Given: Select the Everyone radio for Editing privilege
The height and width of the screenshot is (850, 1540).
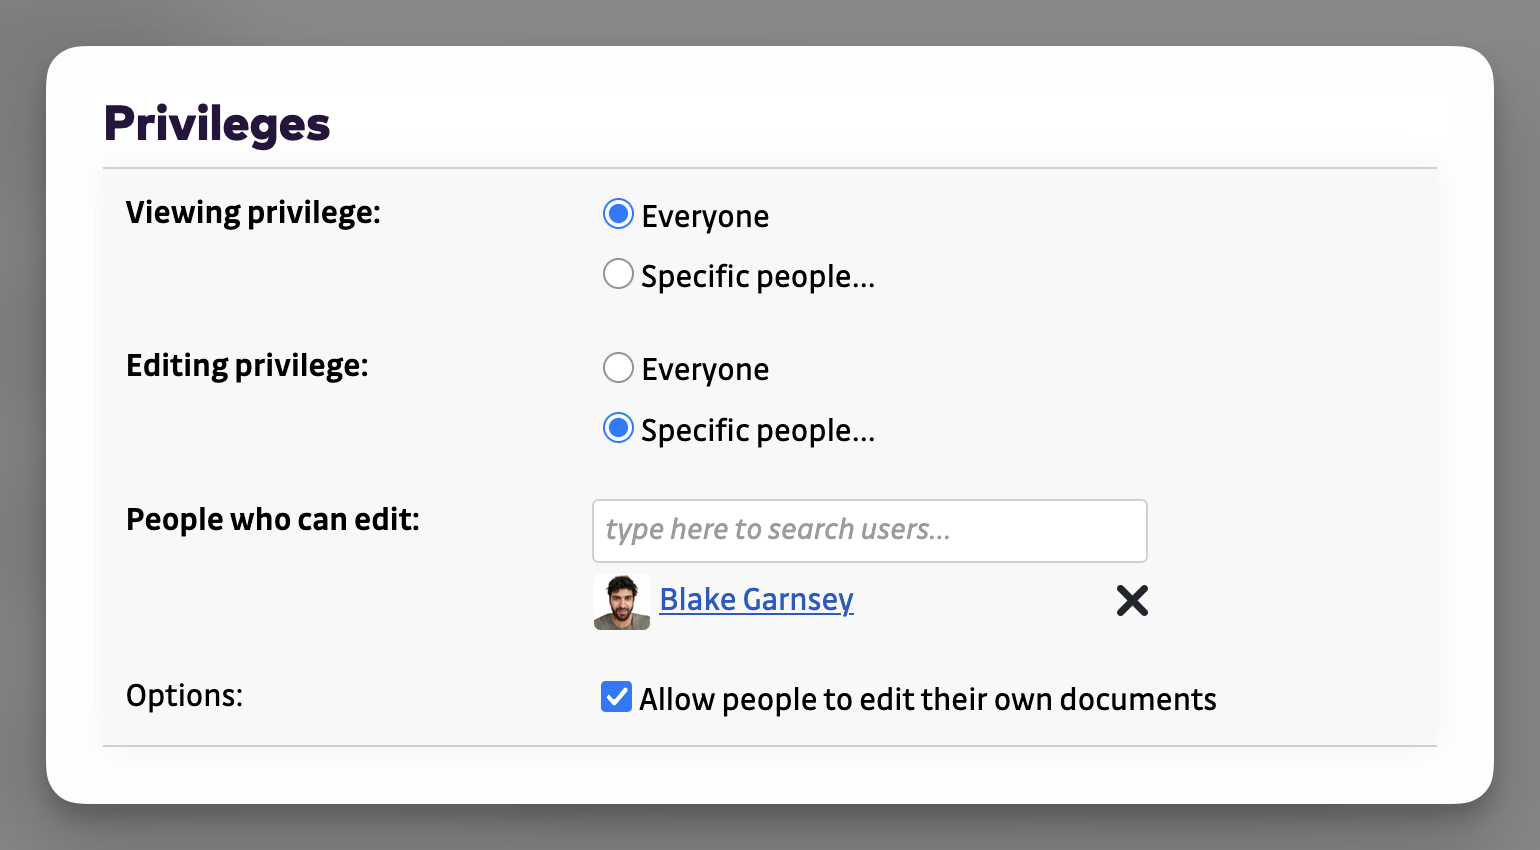Looking at the screenshot, I should [x=618, y=368].
